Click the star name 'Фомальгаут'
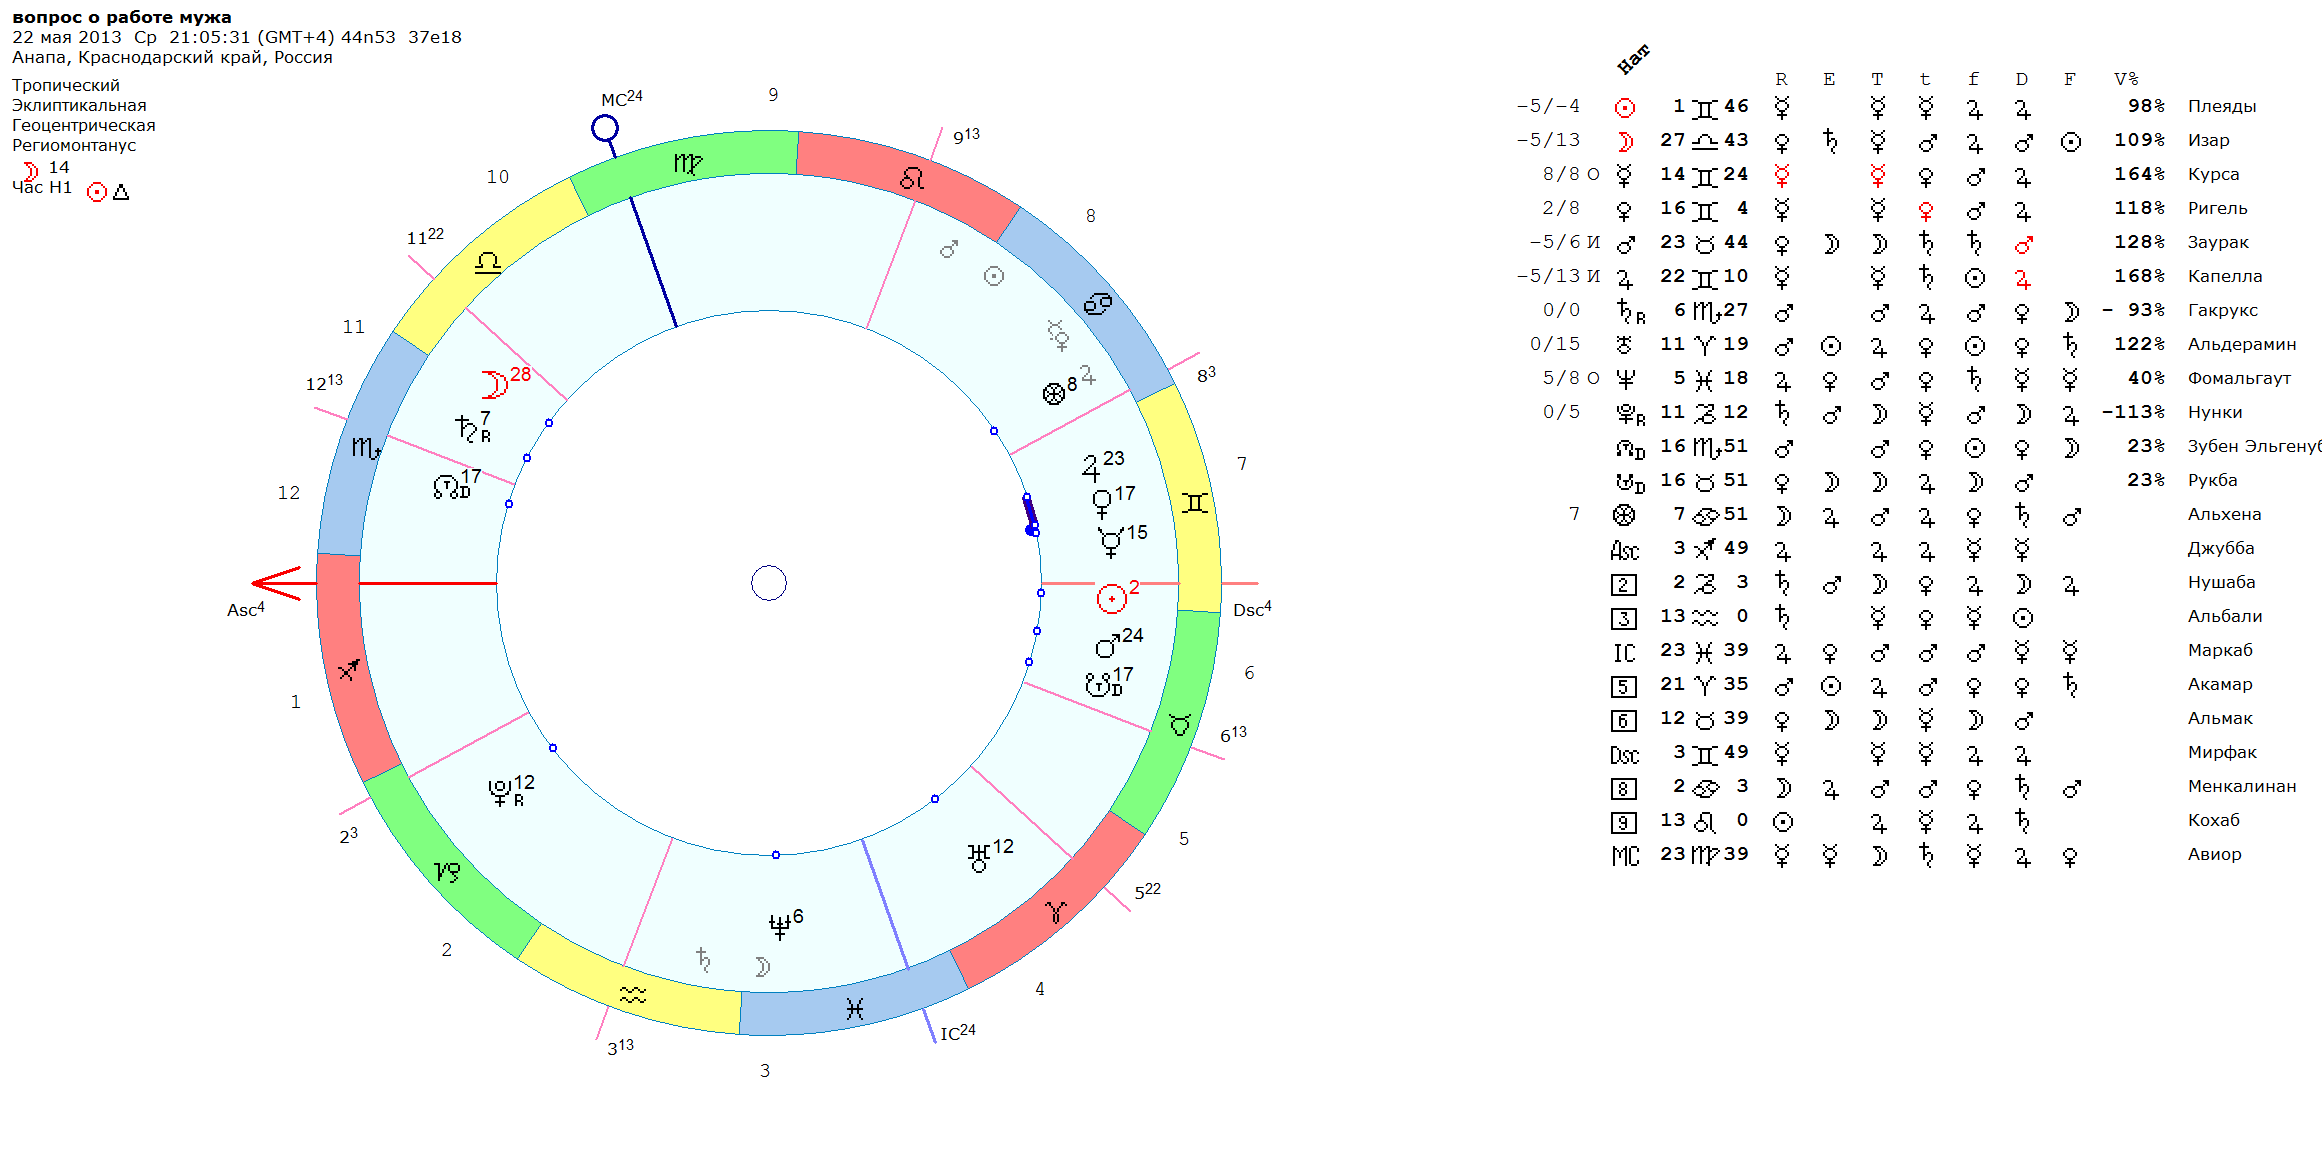This screenshot has height=1166, width=2322. pos(2239,378)
